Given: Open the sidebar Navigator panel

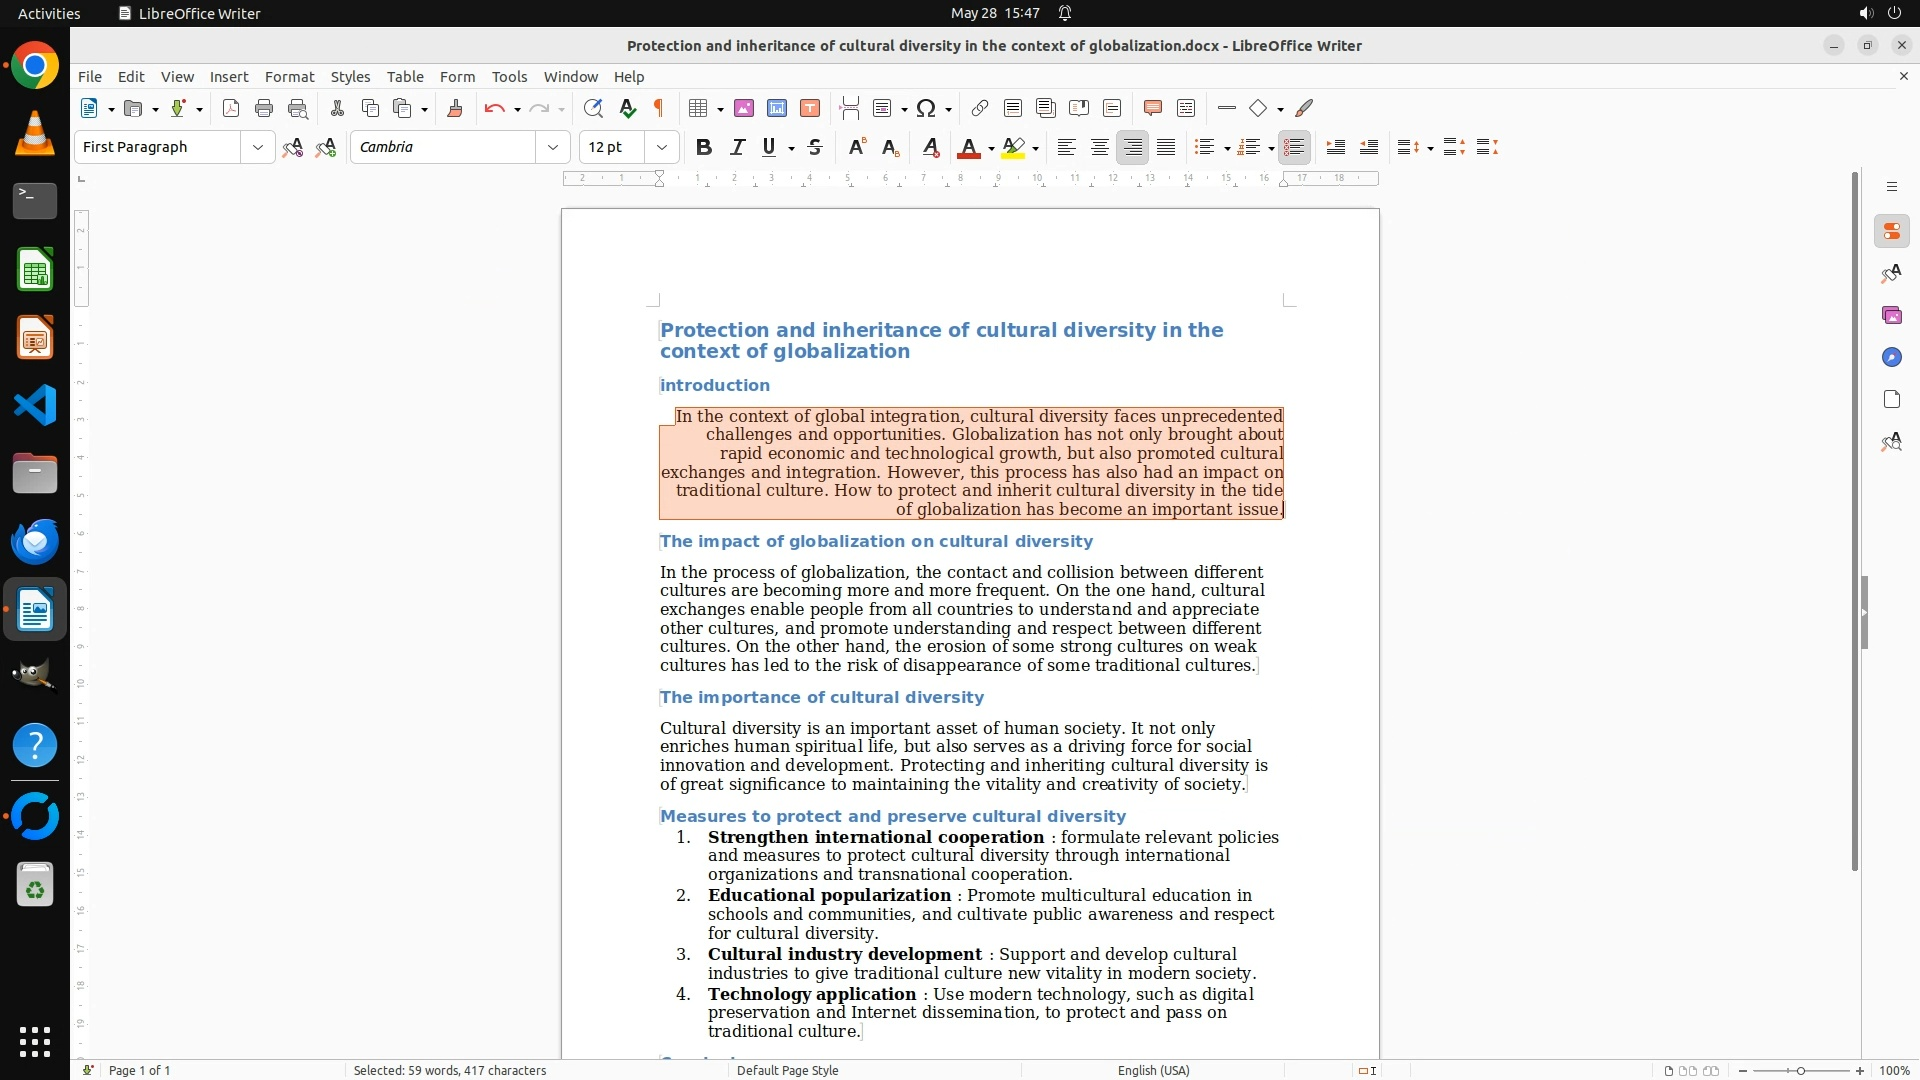Looking at the screenshot, I should coord(1891,357).
